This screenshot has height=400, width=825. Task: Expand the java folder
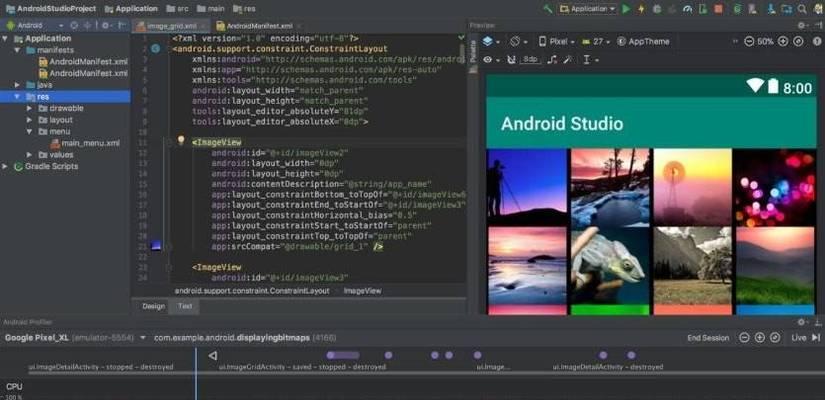point(17,85)
